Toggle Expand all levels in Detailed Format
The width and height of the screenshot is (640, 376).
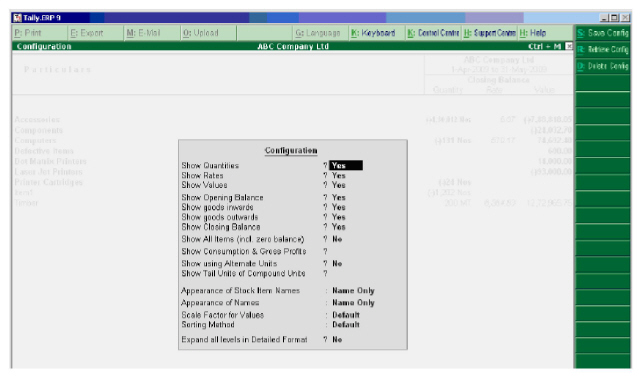(337, 340)
